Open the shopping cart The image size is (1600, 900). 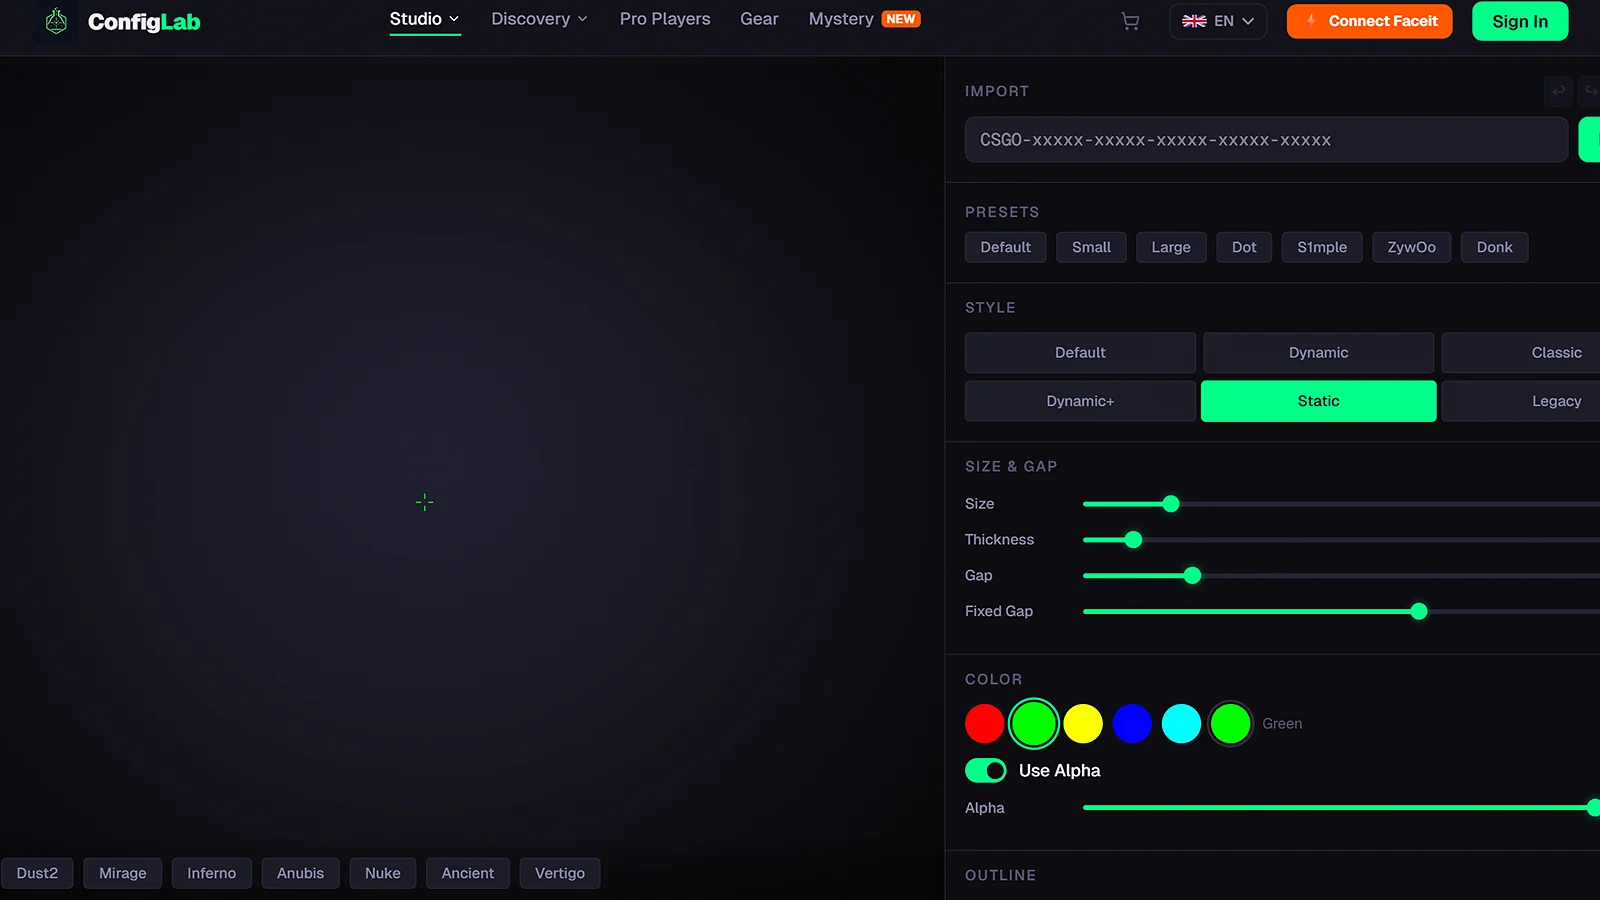coord(1130,21)
